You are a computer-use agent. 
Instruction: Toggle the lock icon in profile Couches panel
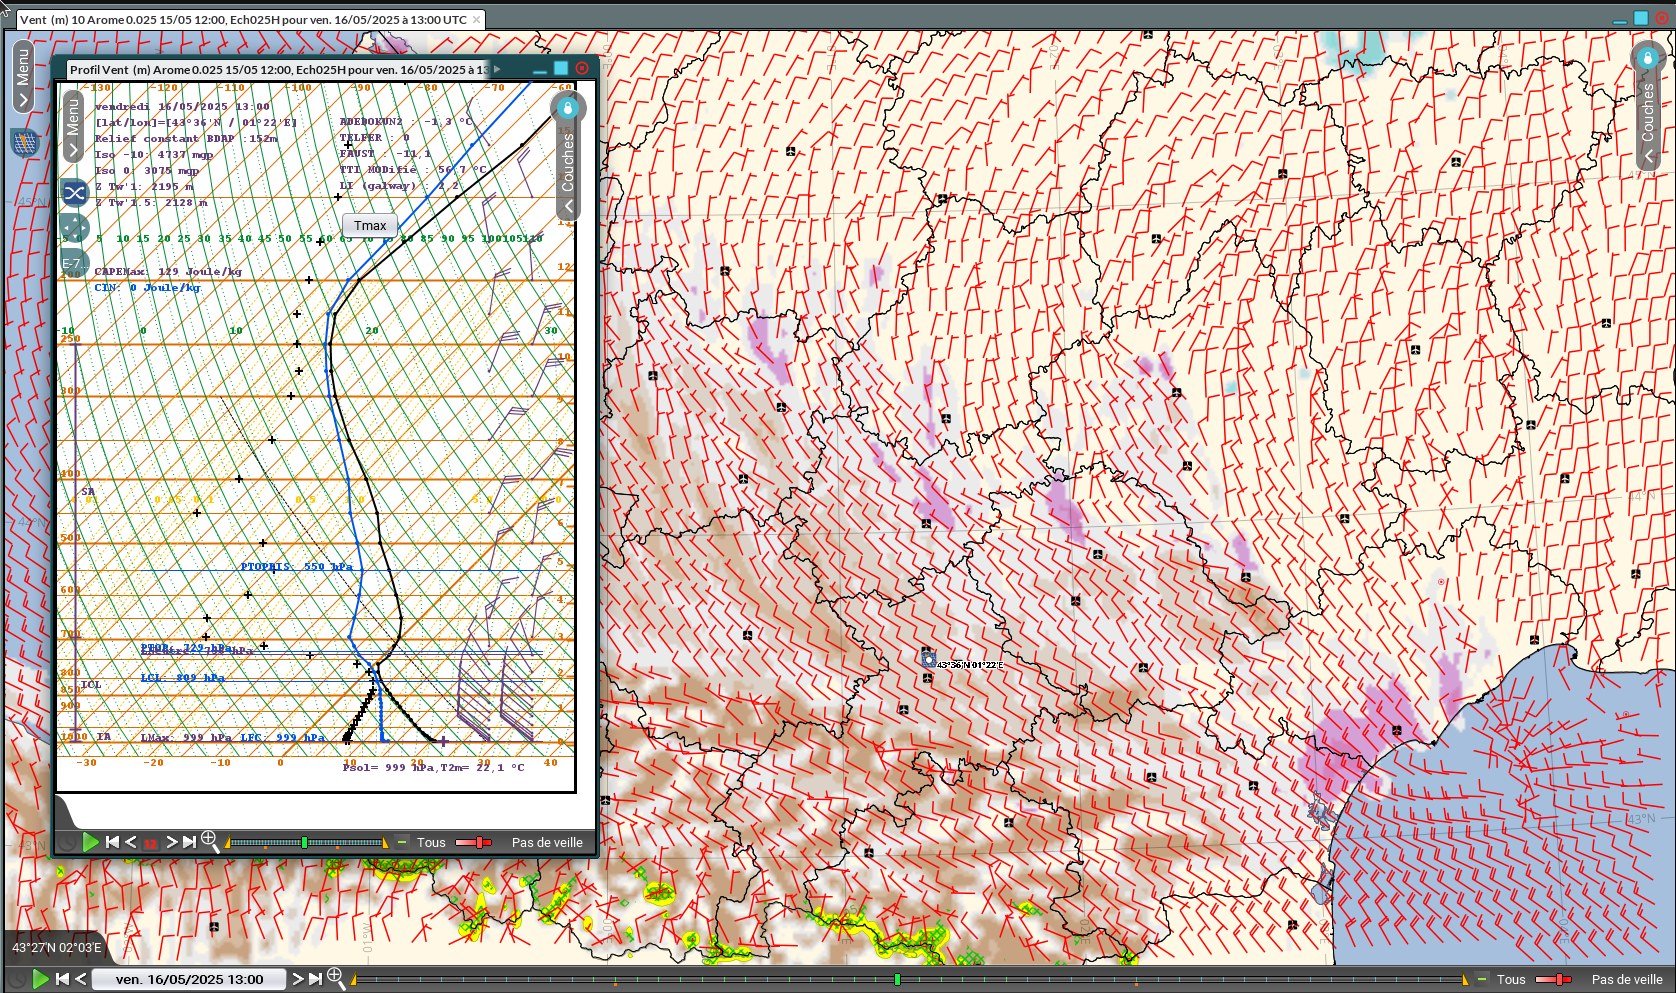tap(567, 108)
